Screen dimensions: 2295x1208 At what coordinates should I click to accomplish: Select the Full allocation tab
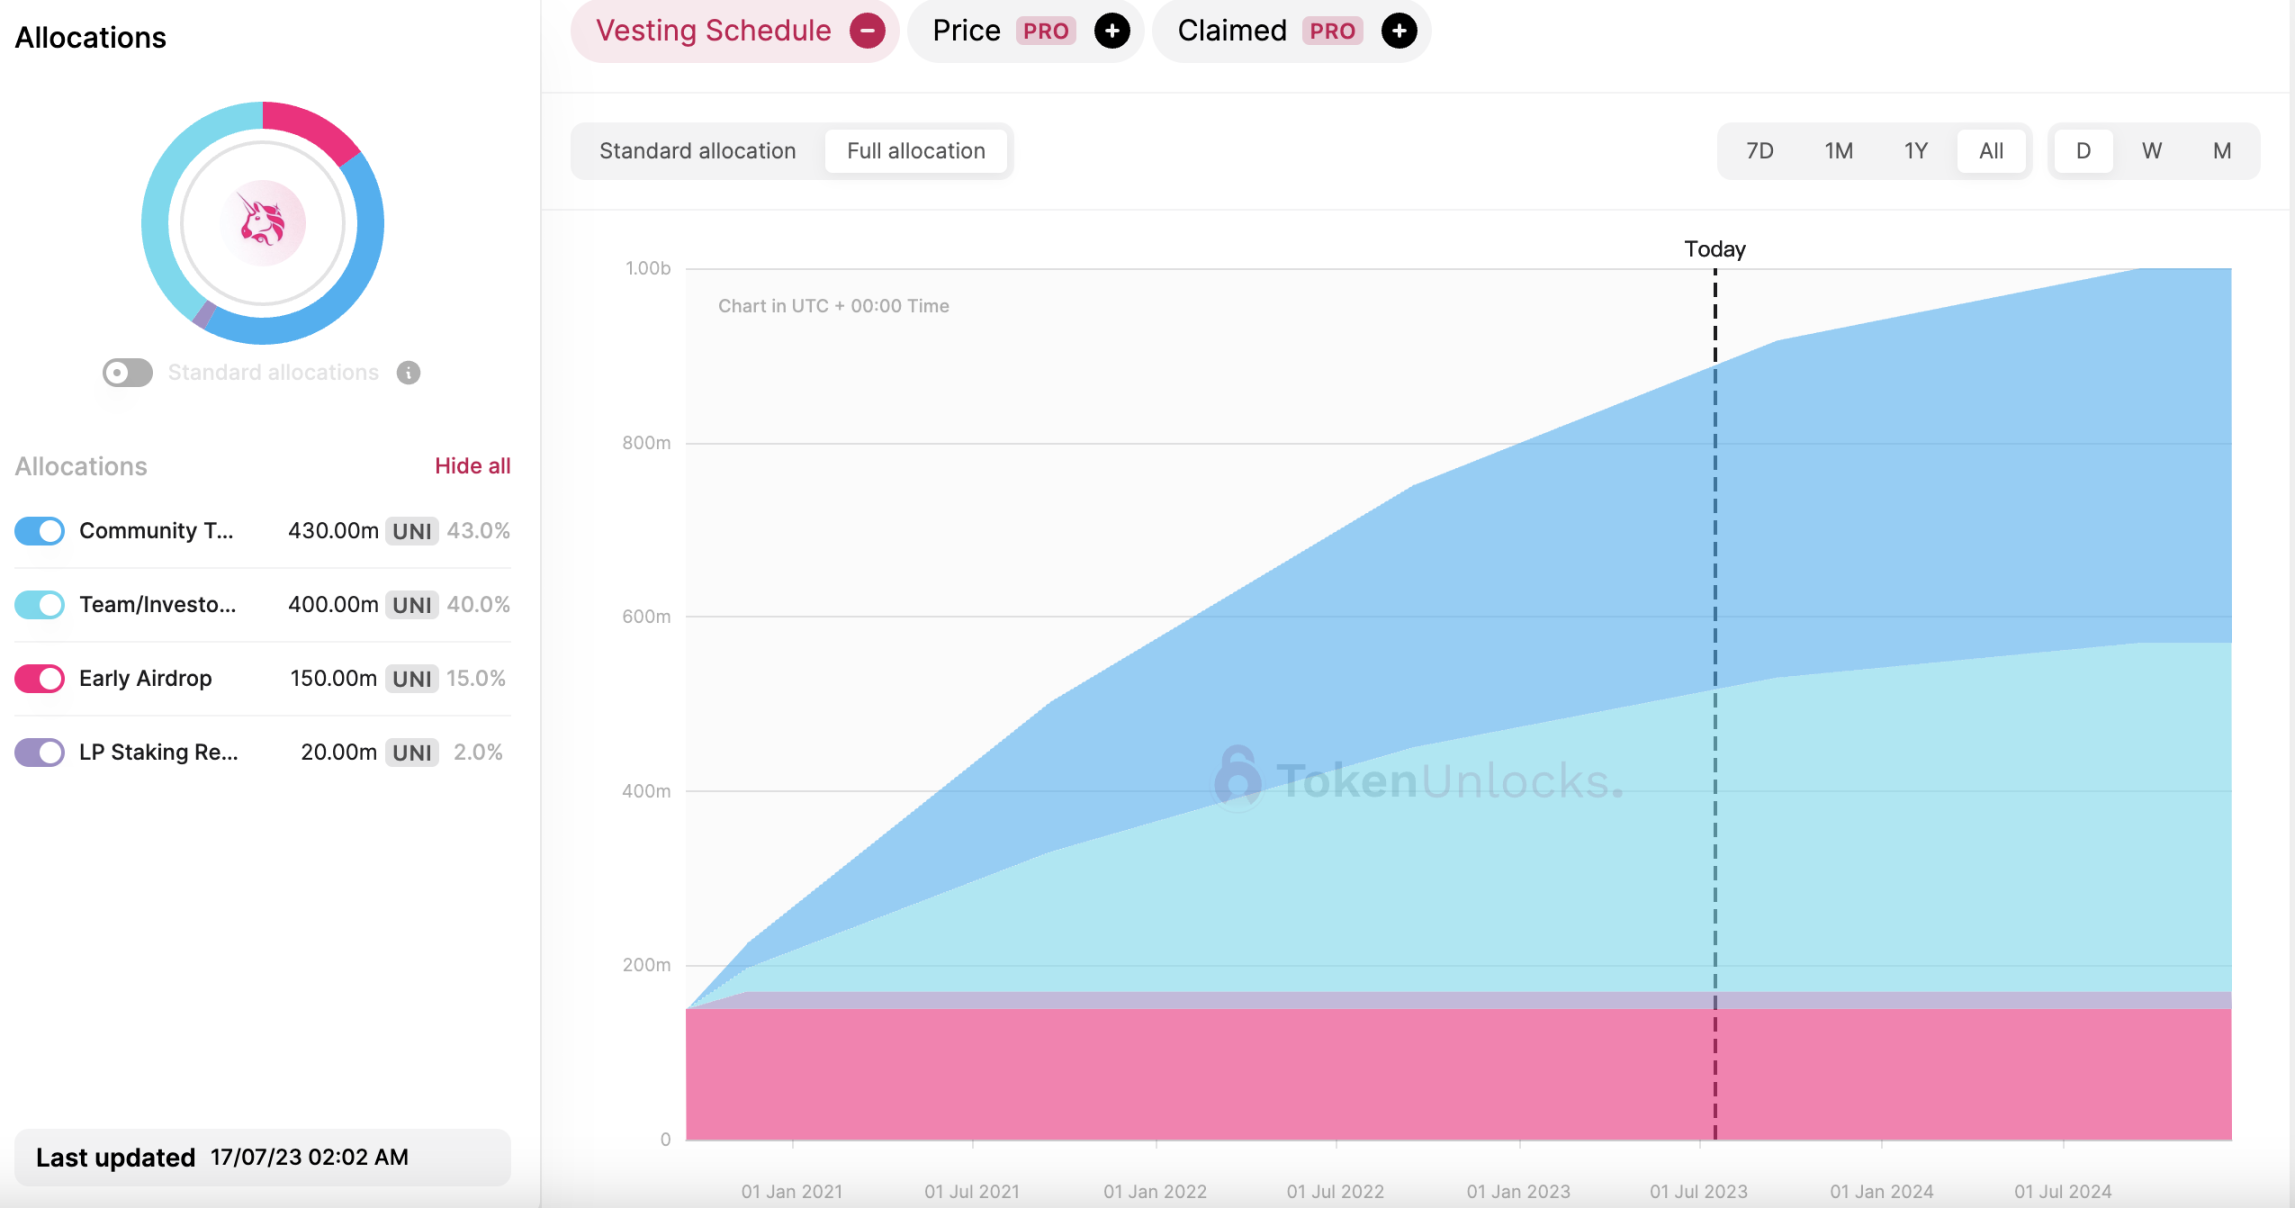click(915, 149)
